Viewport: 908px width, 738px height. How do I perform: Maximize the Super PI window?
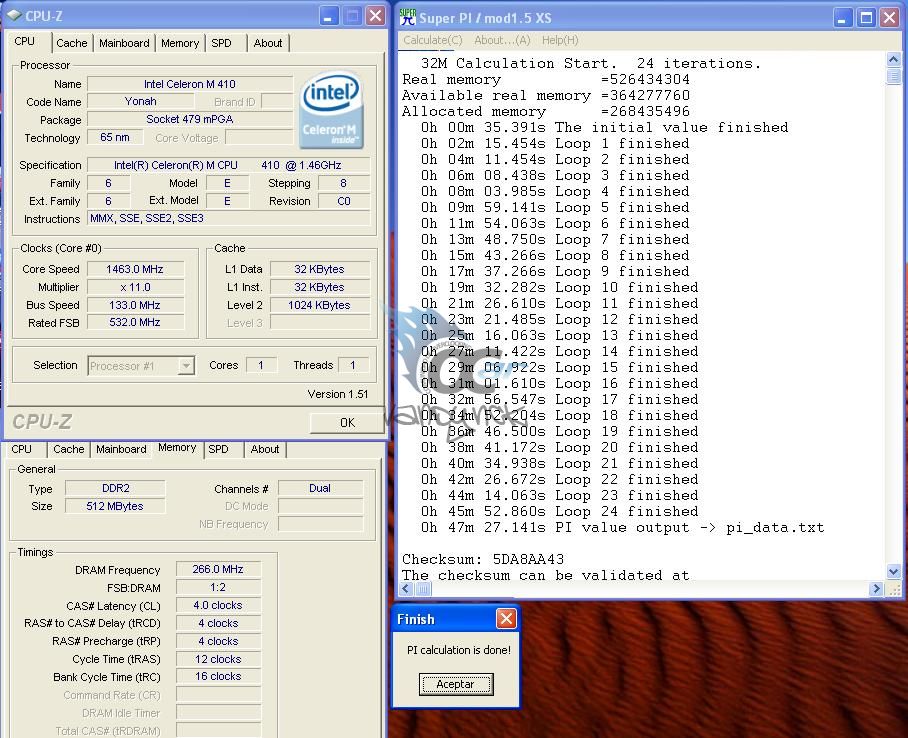tap(866, 18)
